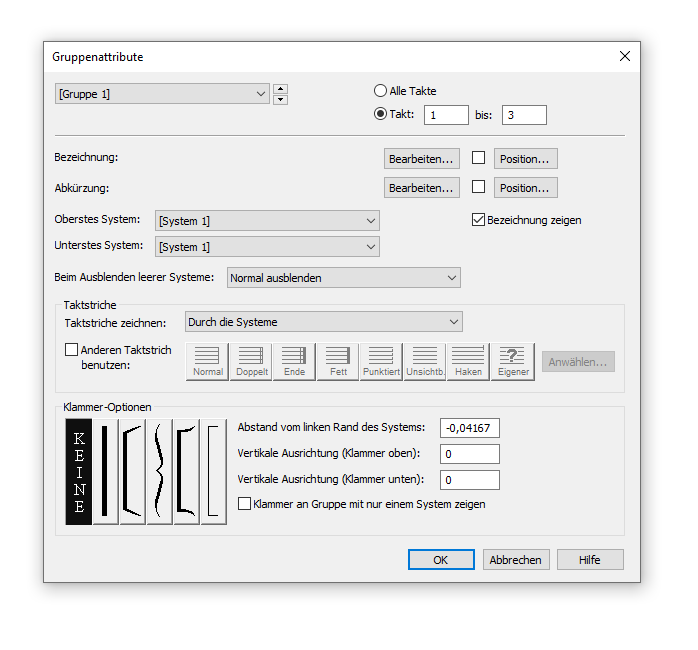Click Bearbeiten for Abkürzung
Screen dimensions: 698x650
pos(422,188)
